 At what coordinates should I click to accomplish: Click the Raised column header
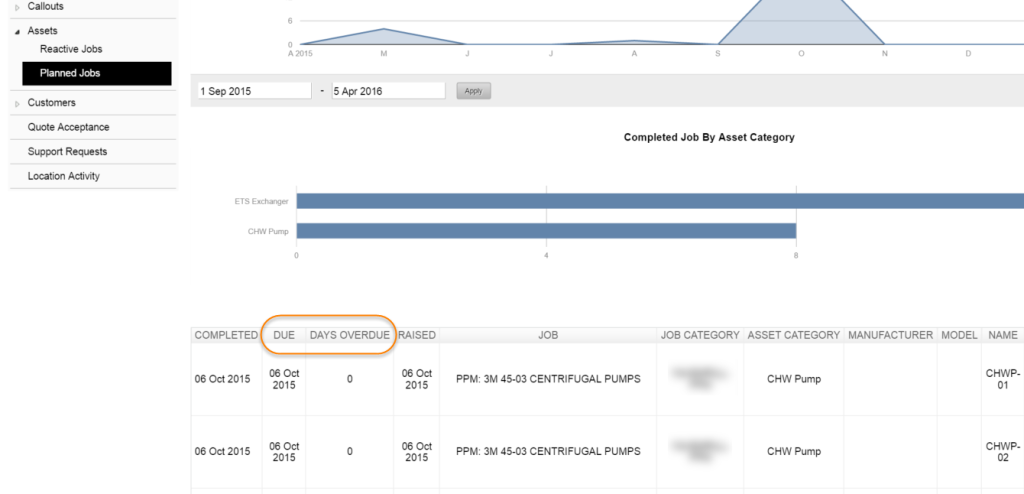tap(417, 335)
